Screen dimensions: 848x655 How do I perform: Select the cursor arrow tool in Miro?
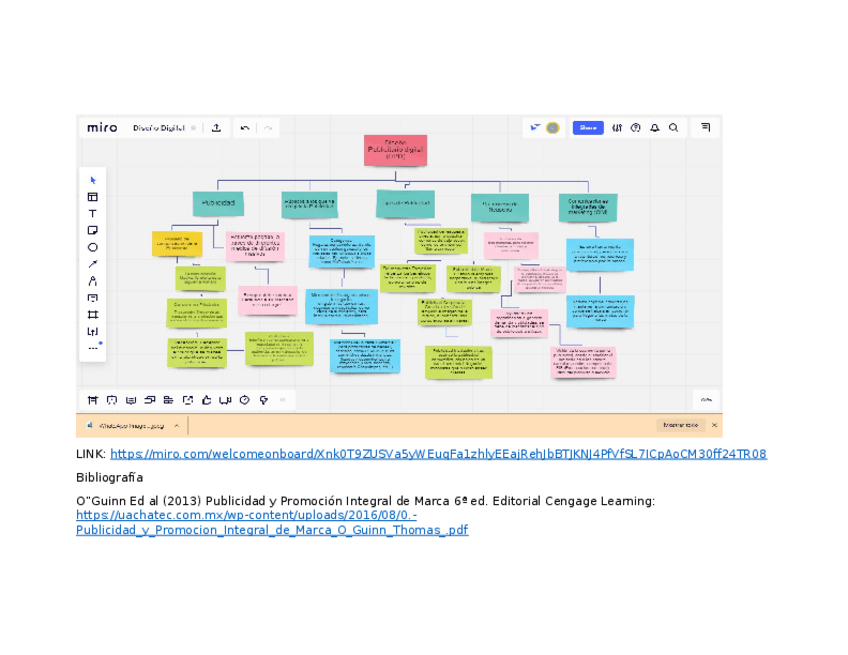pyautogui.click(x=93, y=180)
